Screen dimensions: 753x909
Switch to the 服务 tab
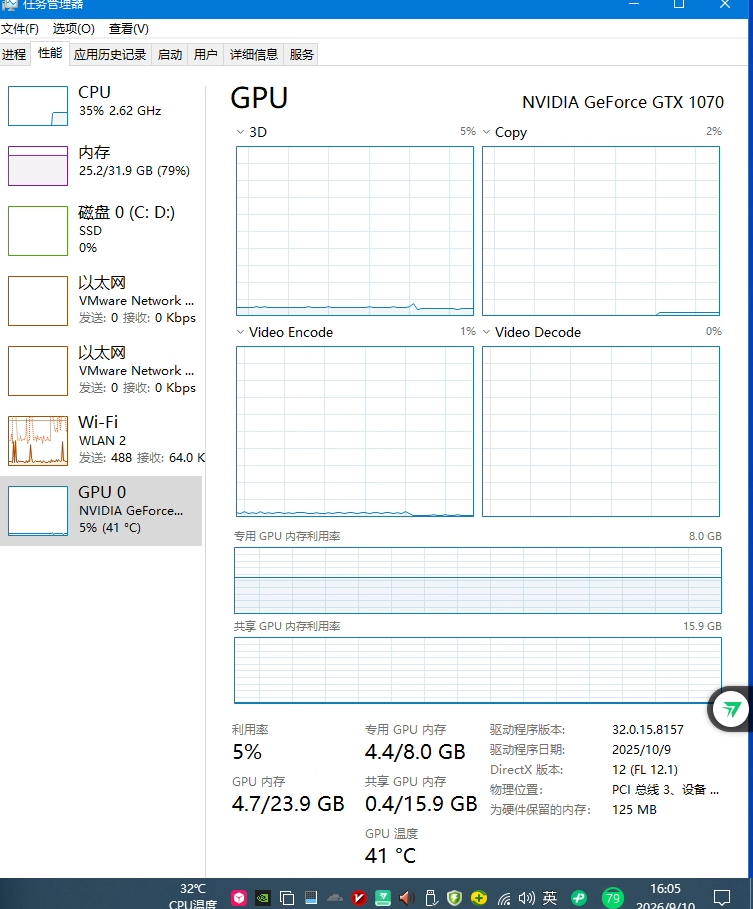tap(301, 54)
